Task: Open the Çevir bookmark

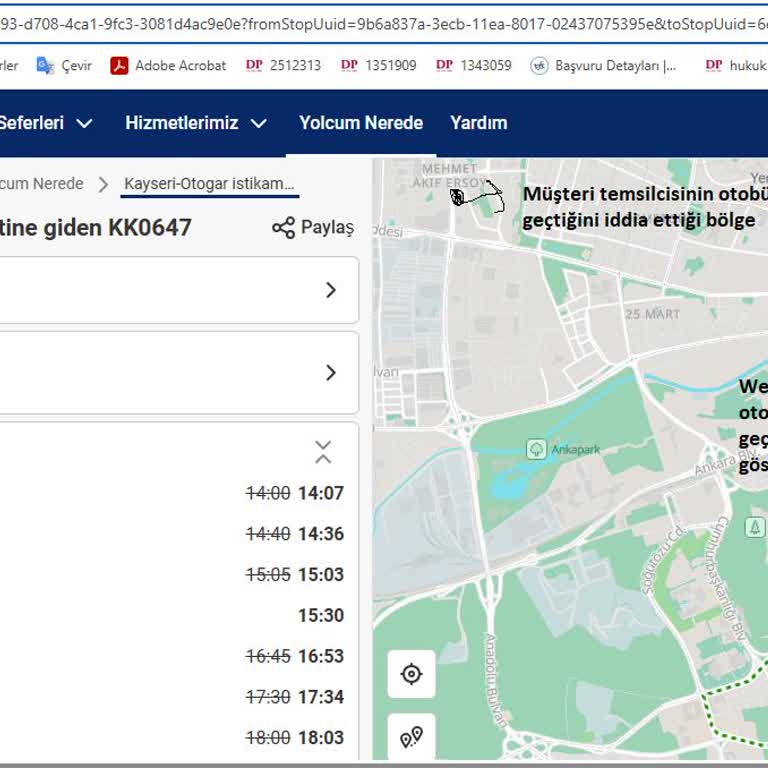Action: pos(64,65)
